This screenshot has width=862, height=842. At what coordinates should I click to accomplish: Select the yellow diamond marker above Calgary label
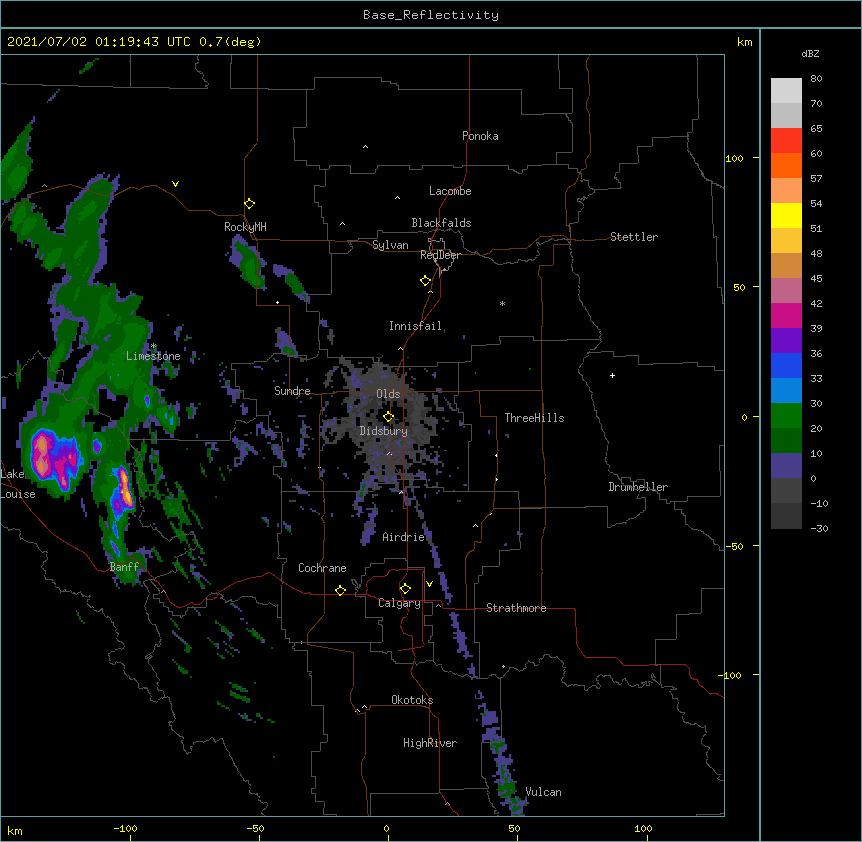tap(405, 589)
